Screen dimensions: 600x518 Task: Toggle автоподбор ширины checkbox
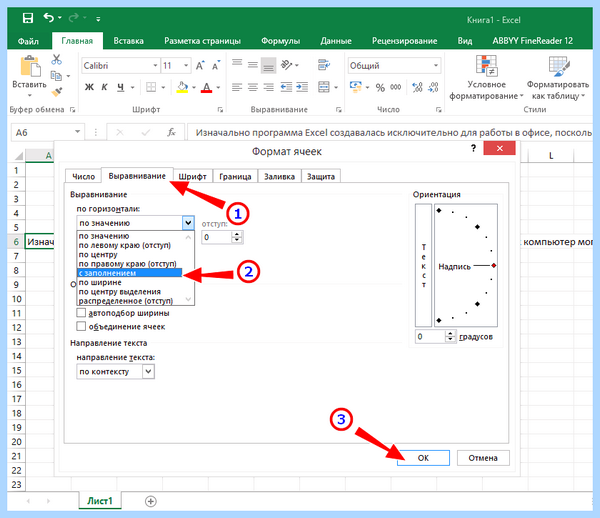(x=81, y=313)
